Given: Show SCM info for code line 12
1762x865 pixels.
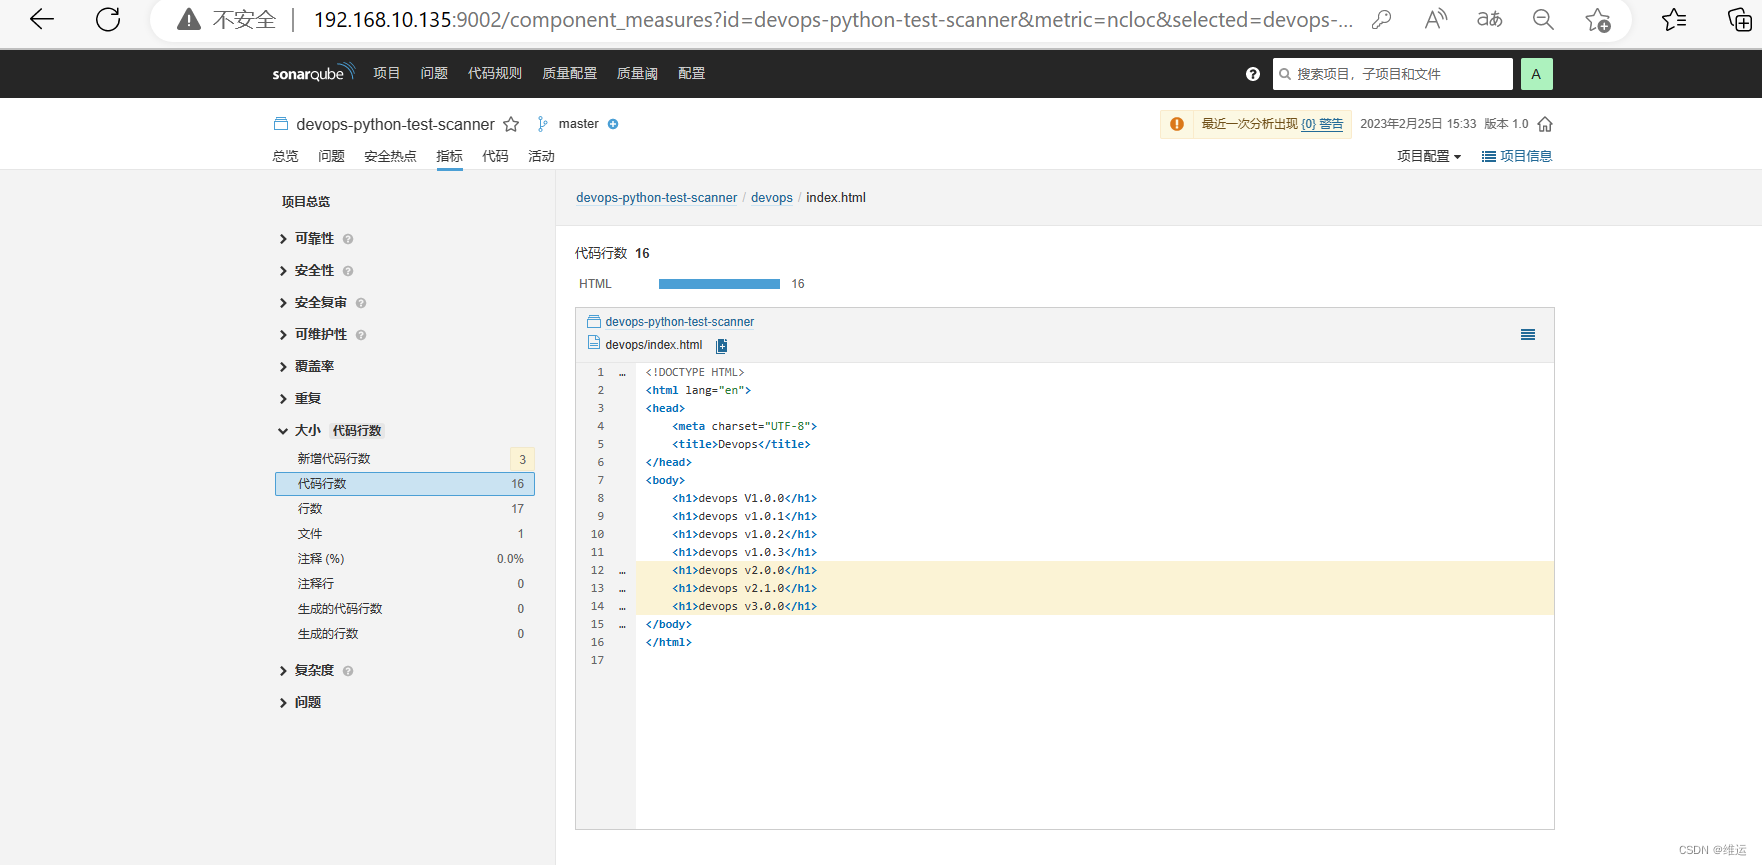Looking at the screenshot, I should click(622, 572).
